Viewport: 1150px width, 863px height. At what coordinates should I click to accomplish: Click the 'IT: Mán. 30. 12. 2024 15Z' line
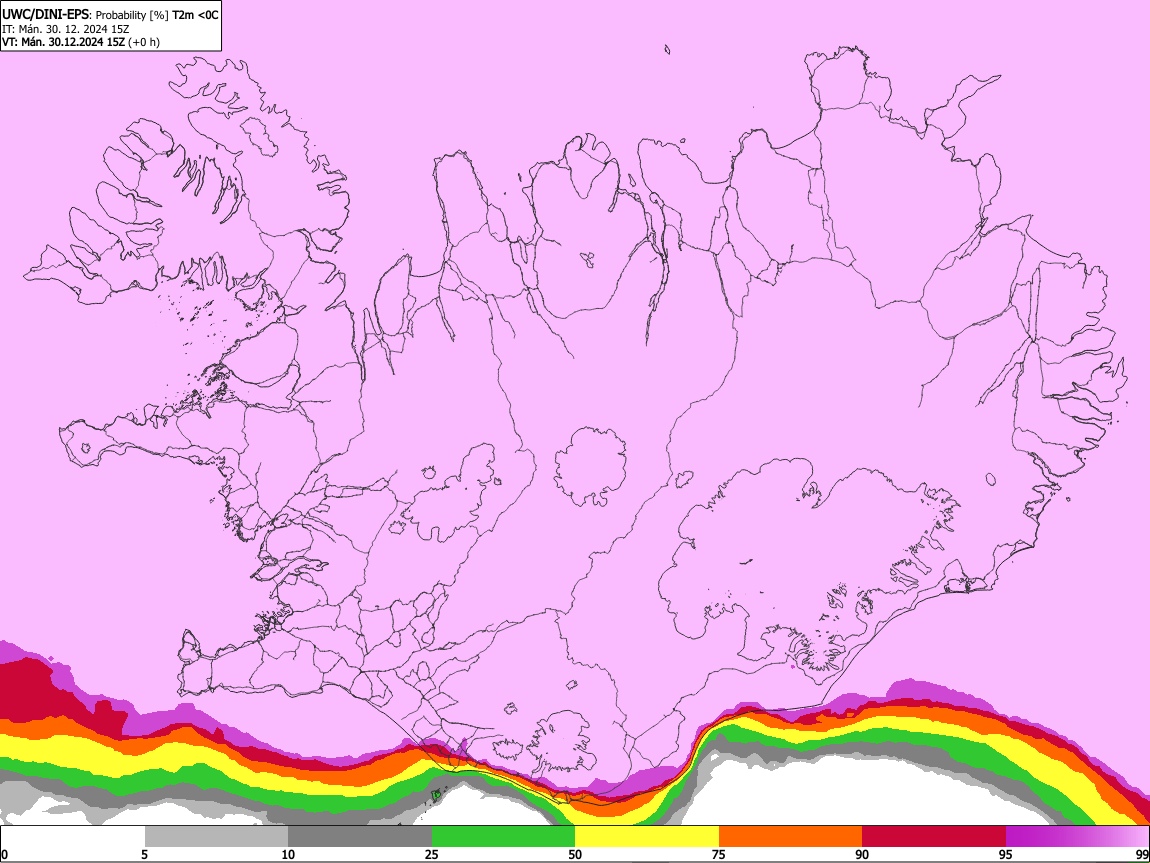point(65,29)
